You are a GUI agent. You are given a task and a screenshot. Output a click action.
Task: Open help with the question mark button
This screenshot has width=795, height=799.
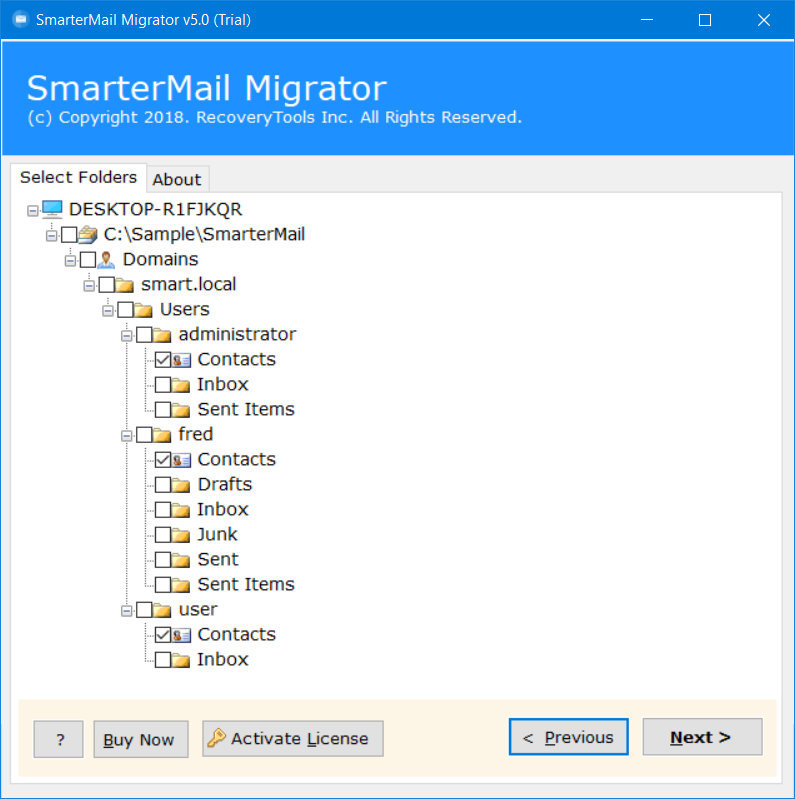(x=59, y=740)
